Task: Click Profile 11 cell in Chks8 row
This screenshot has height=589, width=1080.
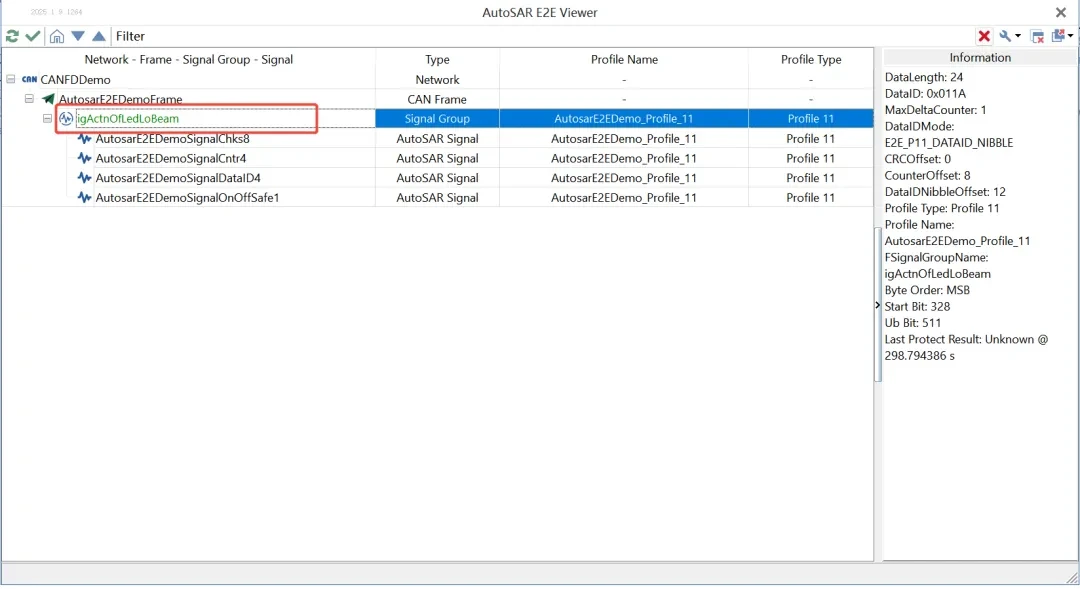Action: 811,138
